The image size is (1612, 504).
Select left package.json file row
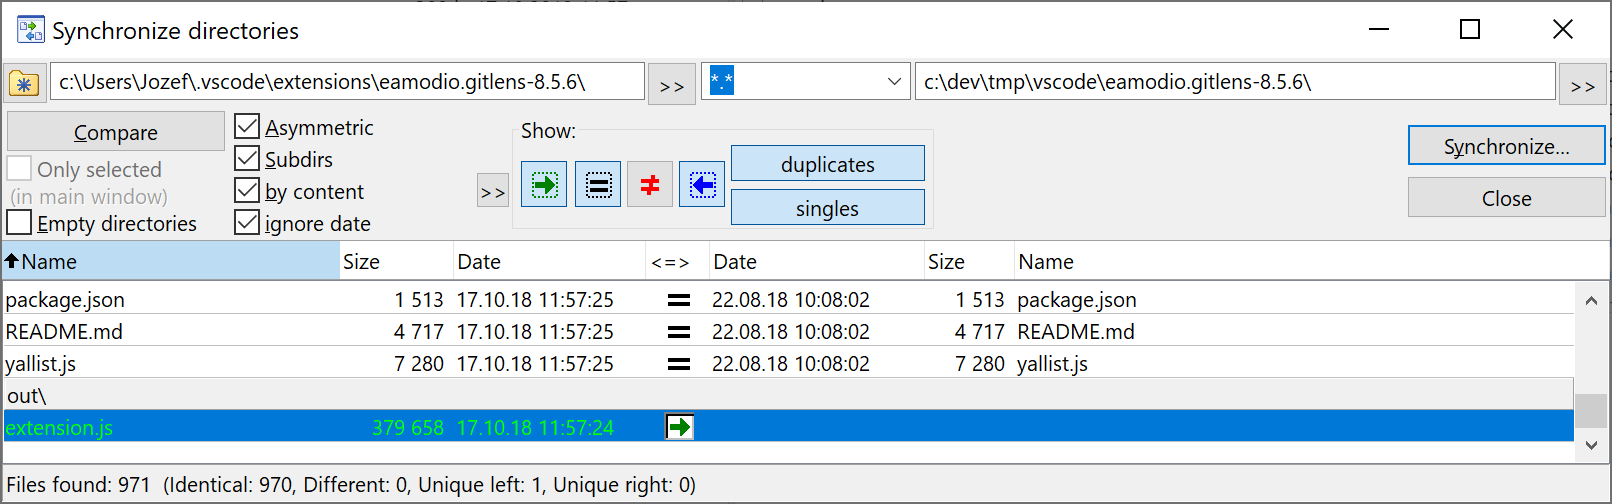click(x=65, y=300)
